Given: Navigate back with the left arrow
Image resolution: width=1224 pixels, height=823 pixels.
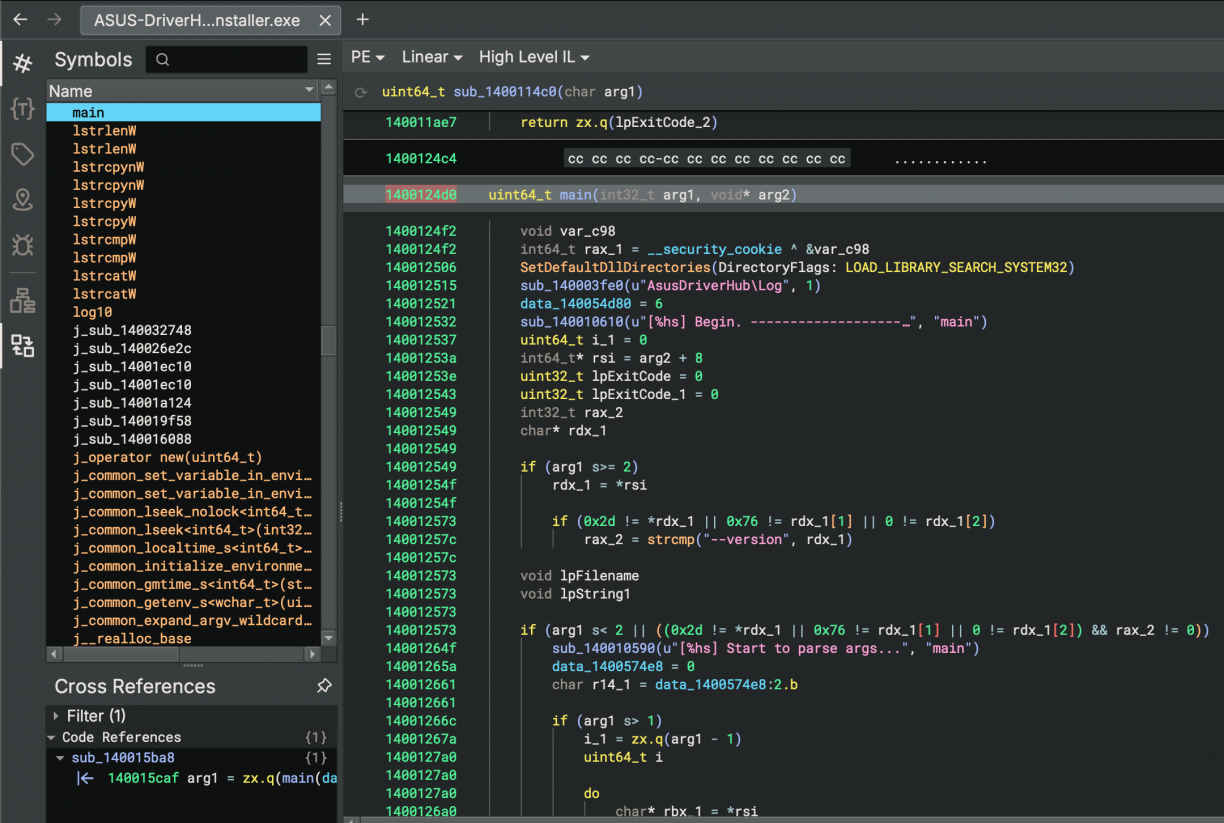Looking at the screenshot, I should (x=20, y=19).
